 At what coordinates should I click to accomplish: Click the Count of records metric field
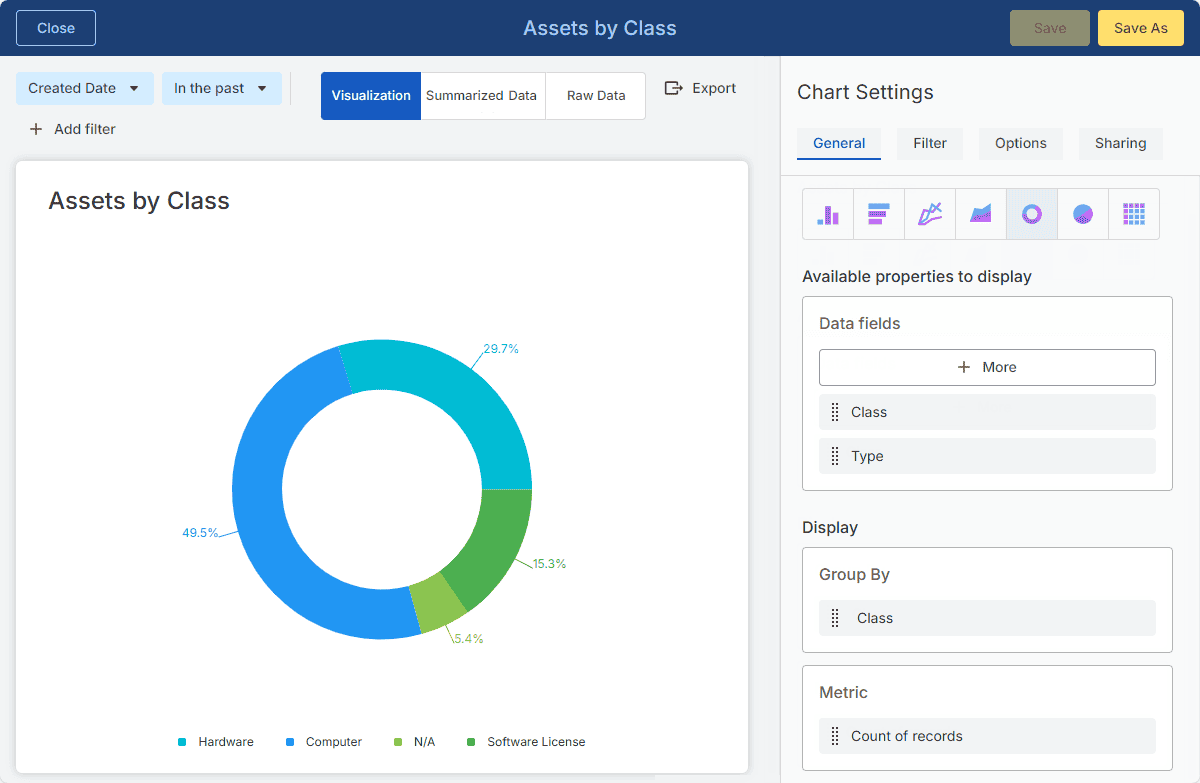[906, 736]
